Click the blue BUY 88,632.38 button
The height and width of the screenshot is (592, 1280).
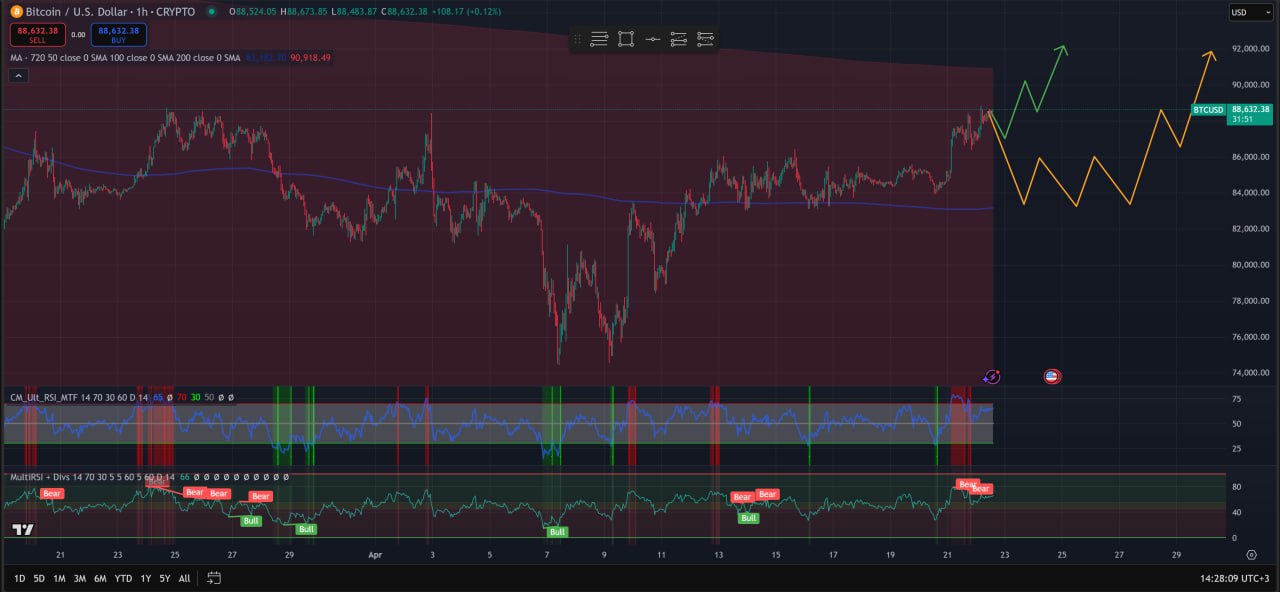(118, 35)
